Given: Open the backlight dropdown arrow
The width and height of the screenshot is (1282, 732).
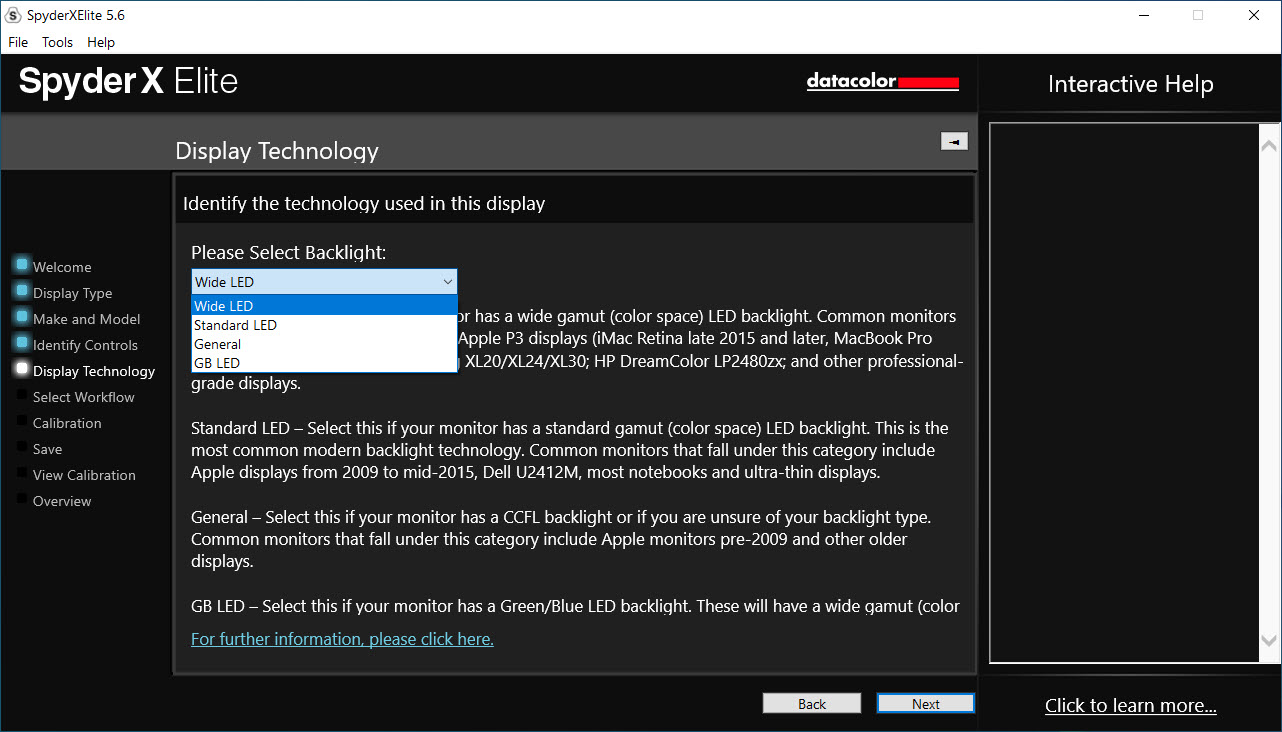Looking at the screenshot, I should tap(447, 282).
